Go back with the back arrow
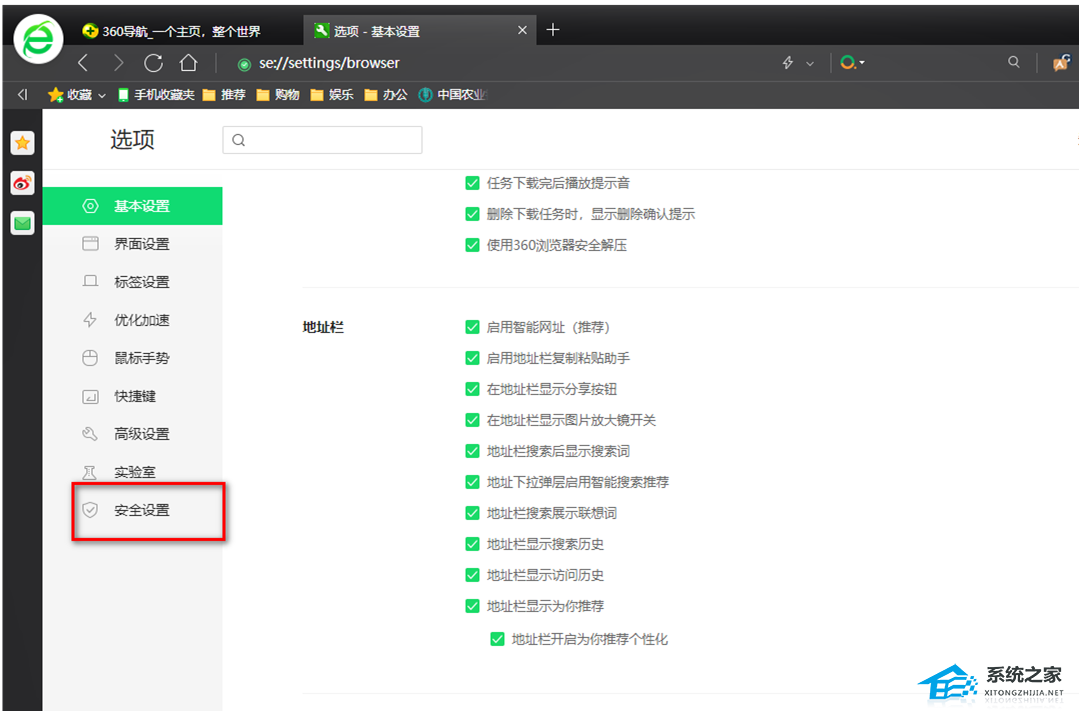 pyautogui.click(x=83, y=63)
